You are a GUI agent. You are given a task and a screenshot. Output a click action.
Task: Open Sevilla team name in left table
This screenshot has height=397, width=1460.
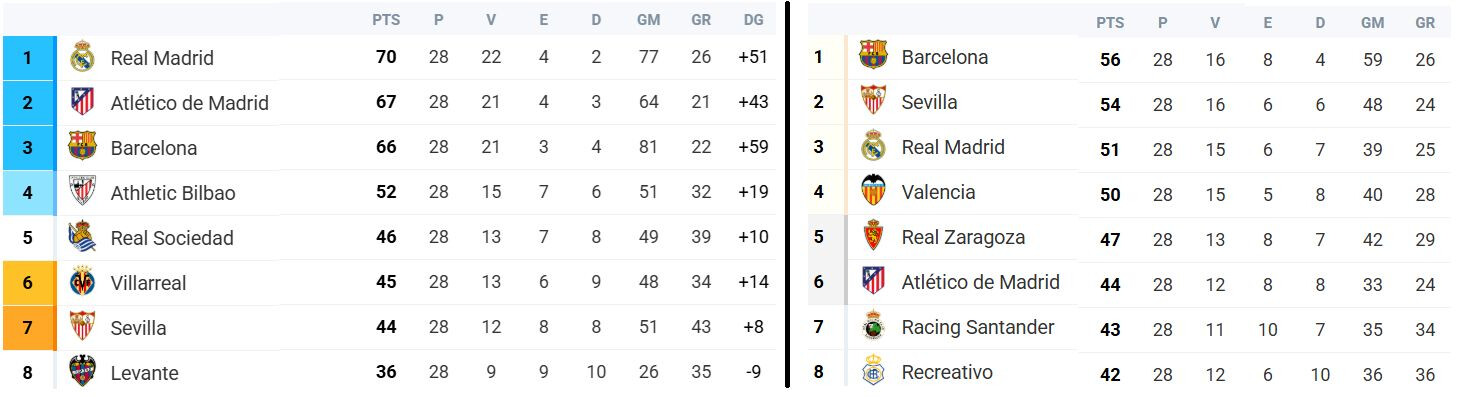(138, 328)
